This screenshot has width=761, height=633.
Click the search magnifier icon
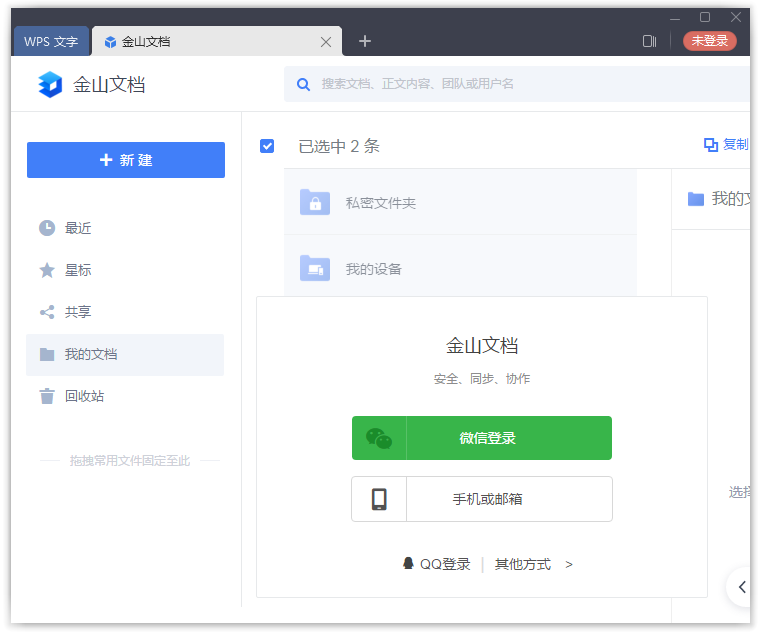point(303,84)
